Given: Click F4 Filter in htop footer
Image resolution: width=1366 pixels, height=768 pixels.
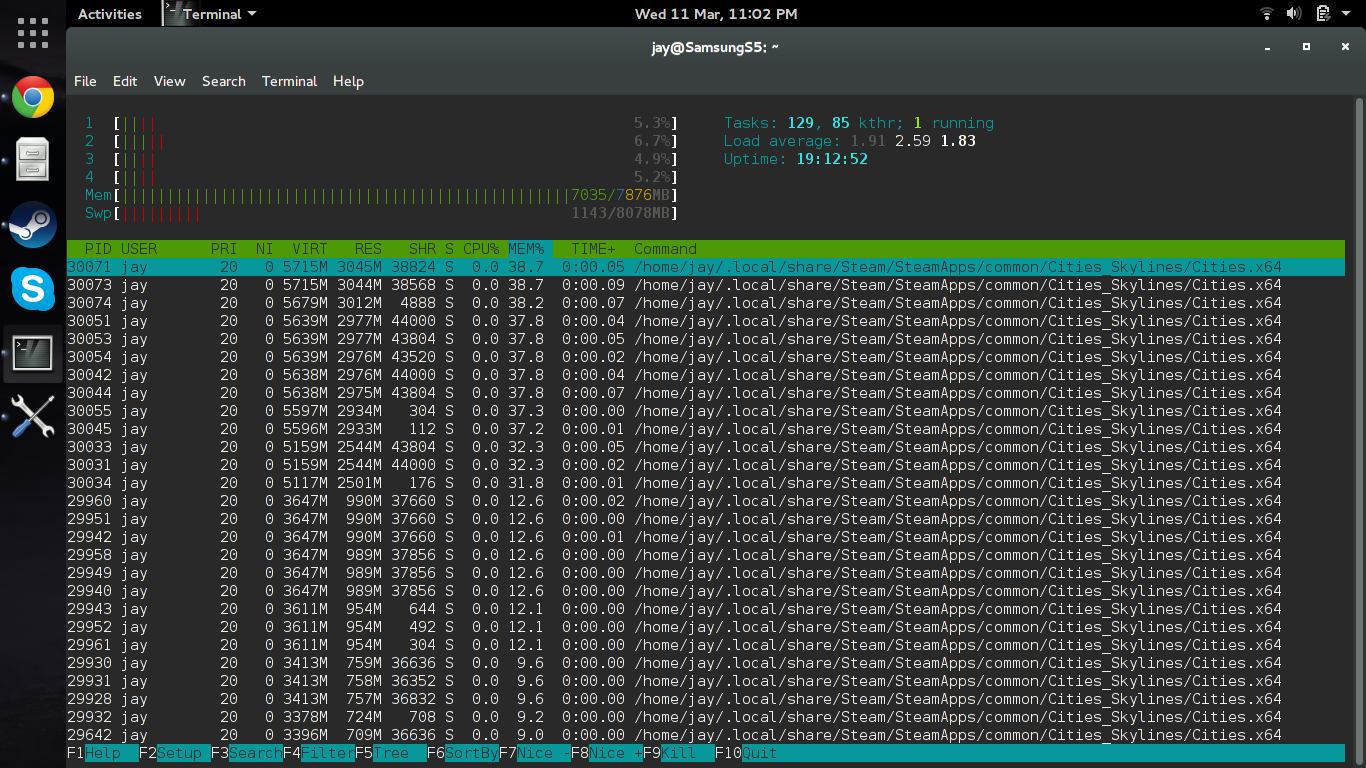Looking at the screenshot, I should point(318,753).
